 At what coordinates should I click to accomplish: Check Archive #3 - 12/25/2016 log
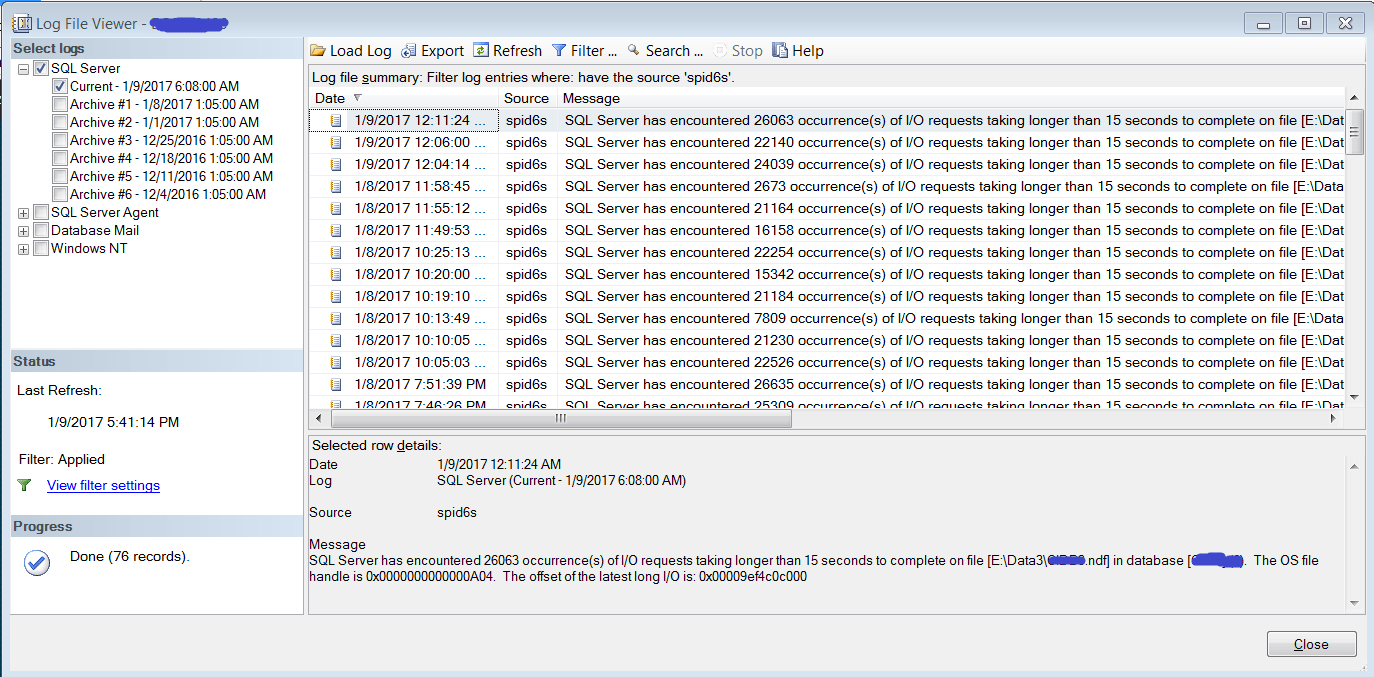click(x=60, y=141)
